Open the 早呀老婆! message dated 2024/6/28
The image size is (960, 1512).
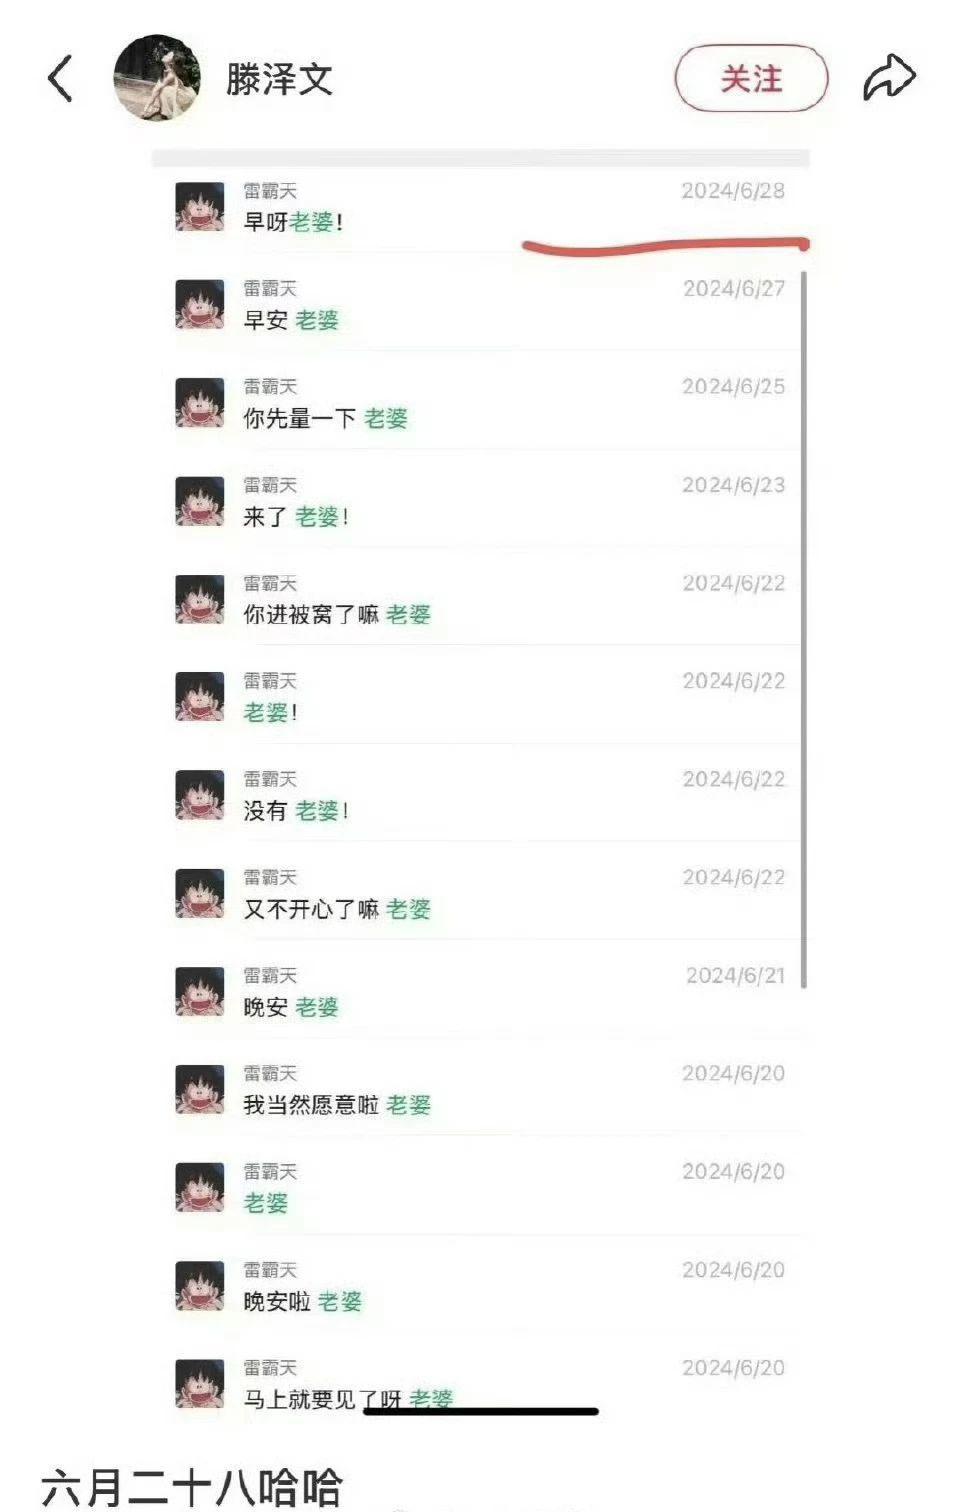pyautogui.click(x=480, y=207)
